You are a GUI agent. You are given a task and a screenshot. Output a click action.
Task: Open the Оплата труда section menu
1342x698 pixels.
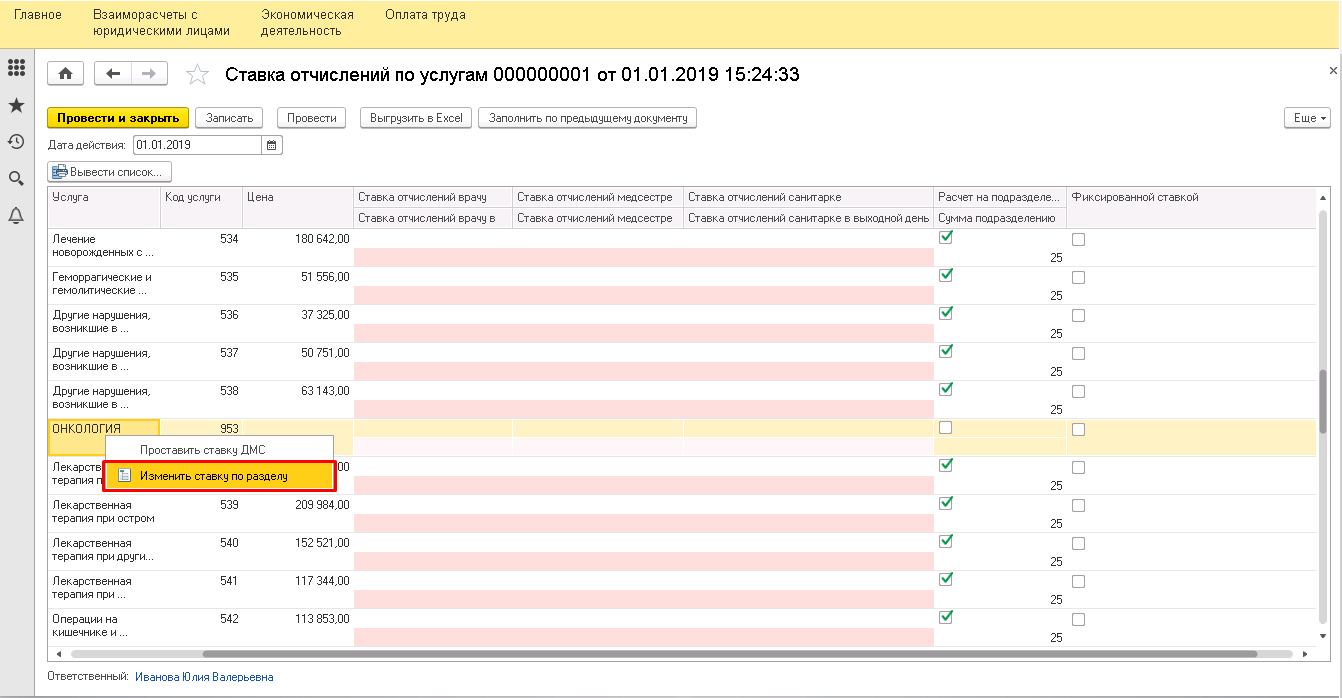tap(425, 15)
